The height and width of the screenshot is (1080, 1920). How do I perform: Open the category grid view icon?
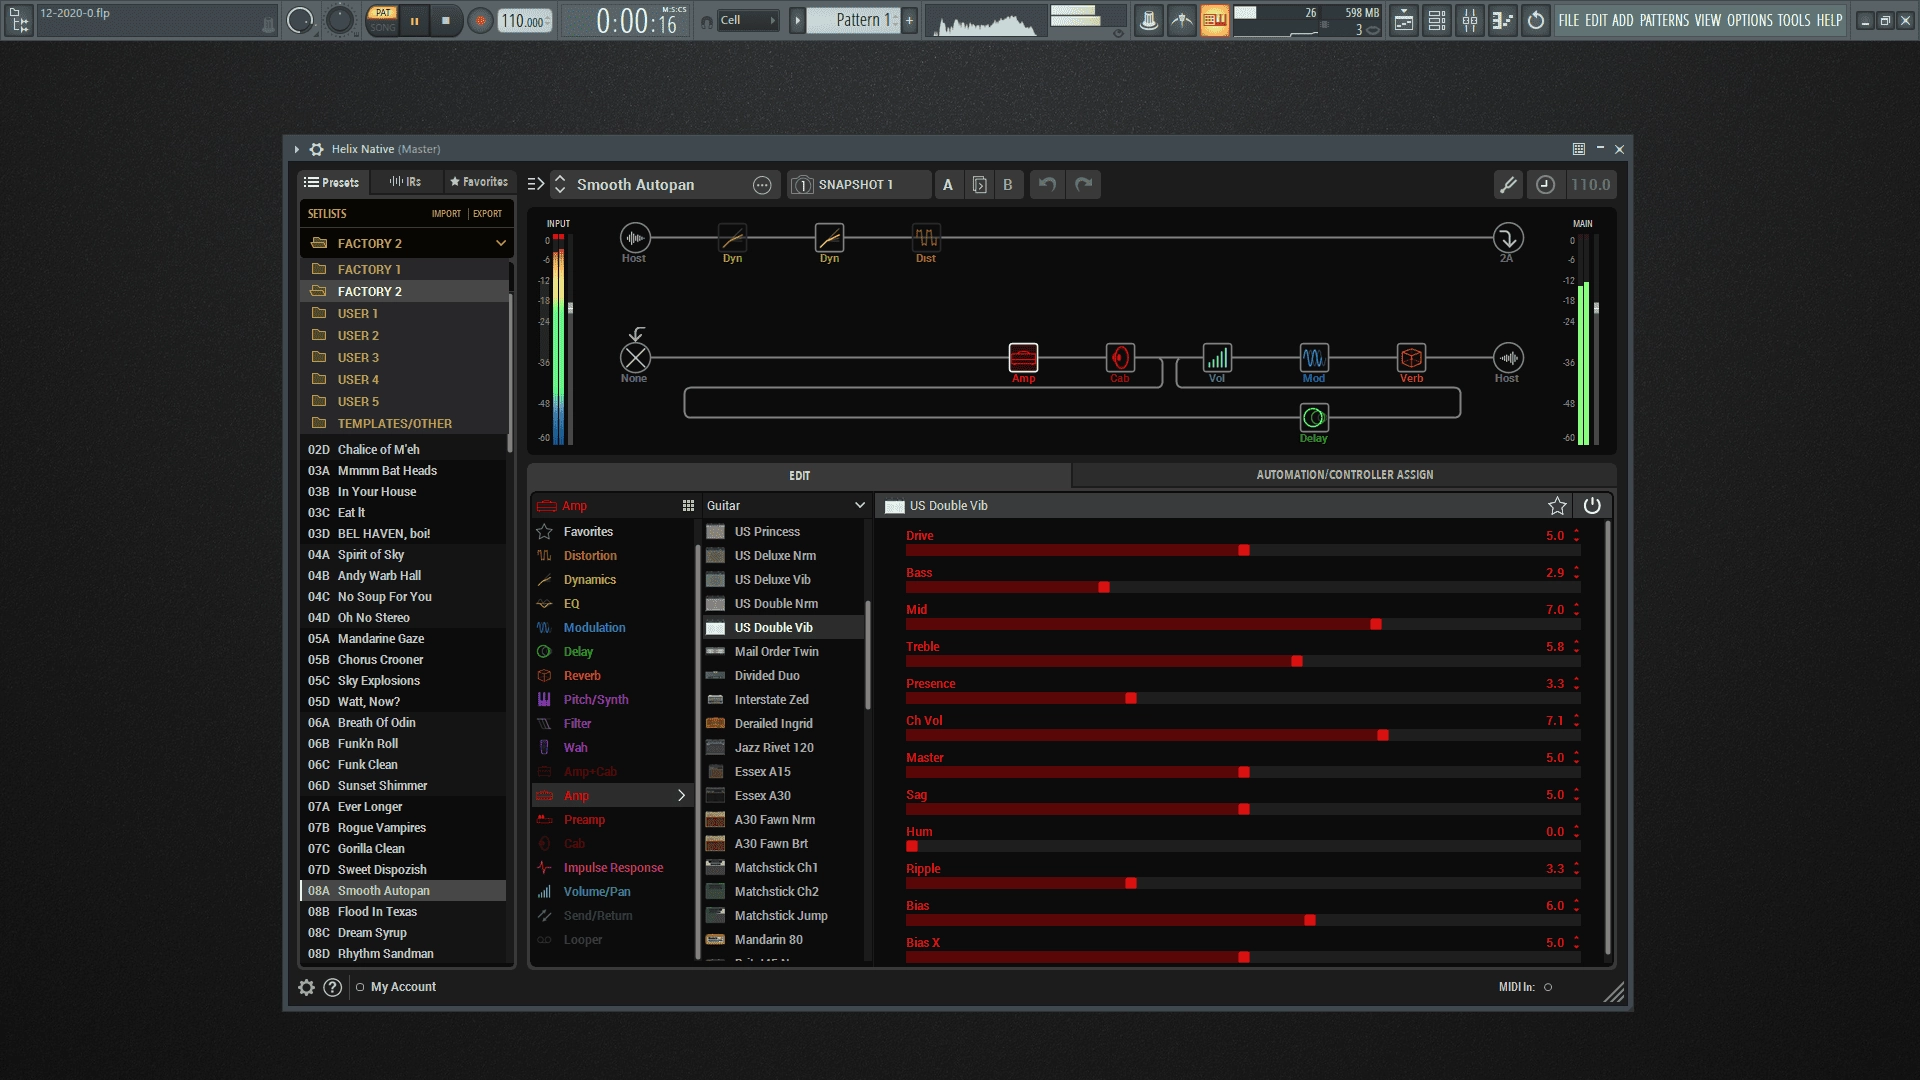click(688, 506)
